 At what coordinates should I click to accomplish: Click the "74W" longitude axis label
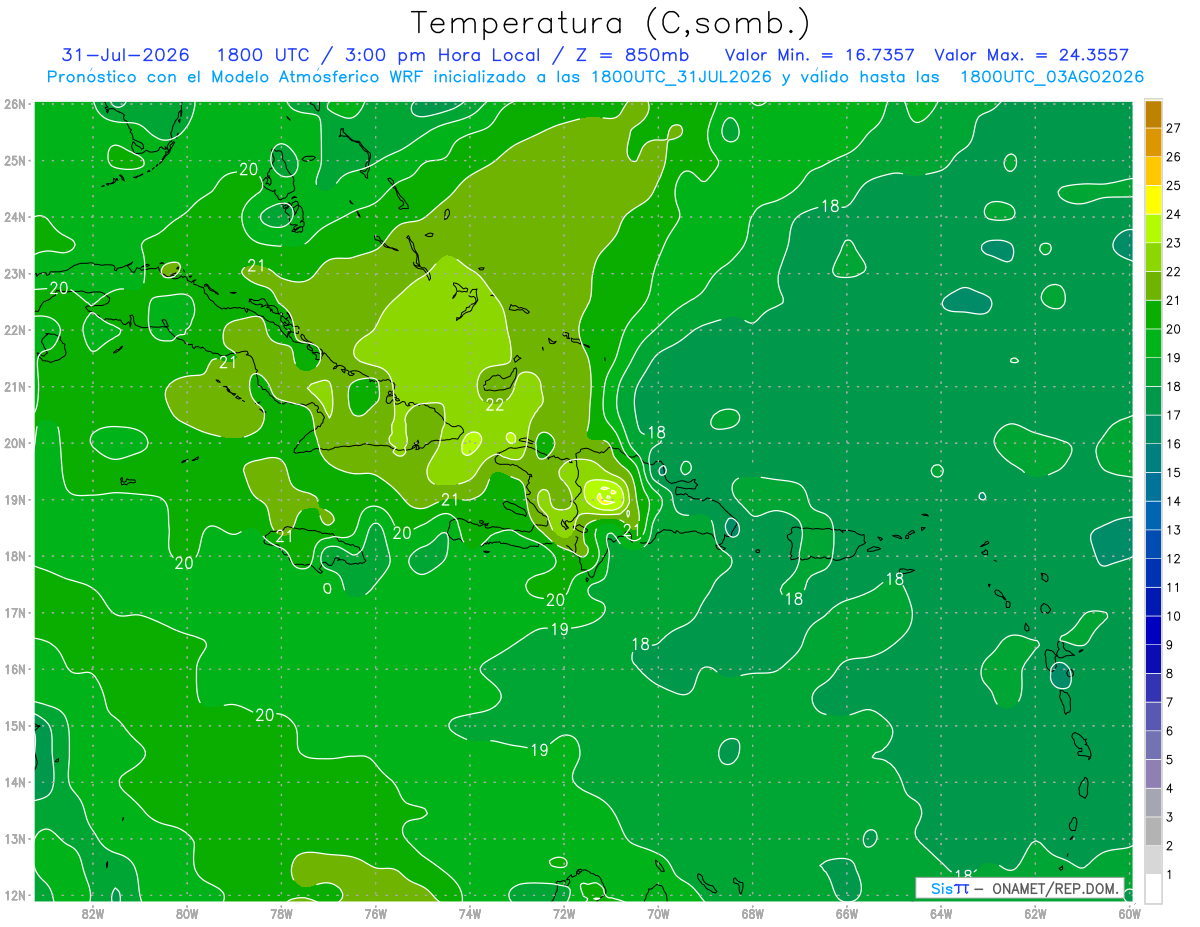[x=470, y=913]
